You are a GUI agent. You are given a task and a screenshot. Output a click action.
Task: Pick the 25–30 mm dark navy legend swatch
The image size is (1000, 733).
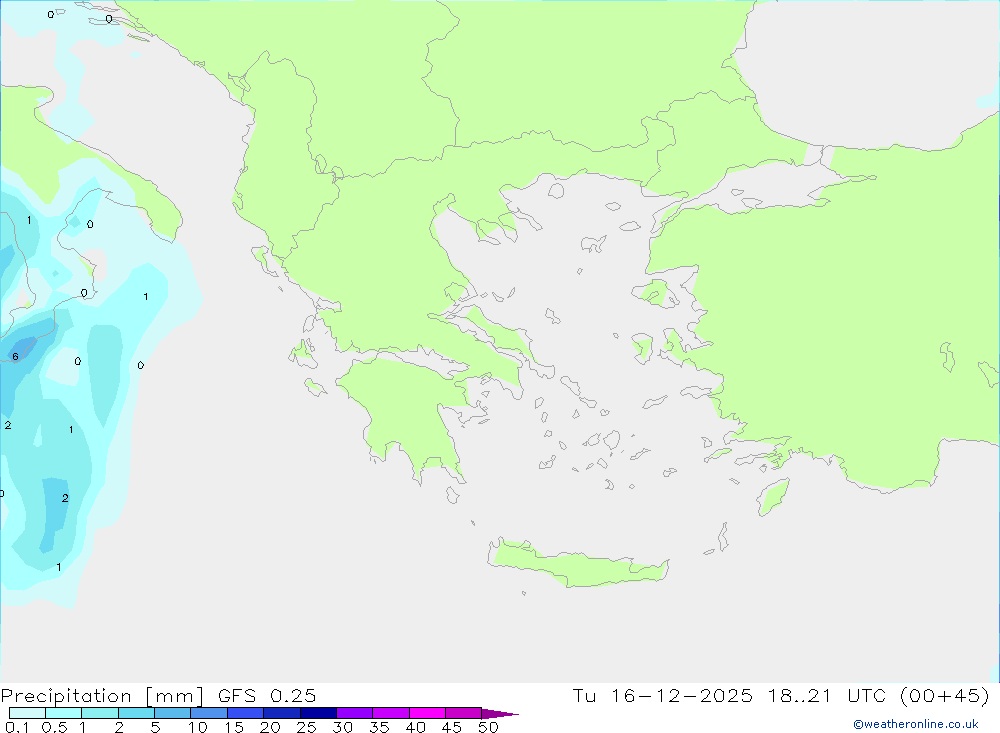(x=318, y=713)
